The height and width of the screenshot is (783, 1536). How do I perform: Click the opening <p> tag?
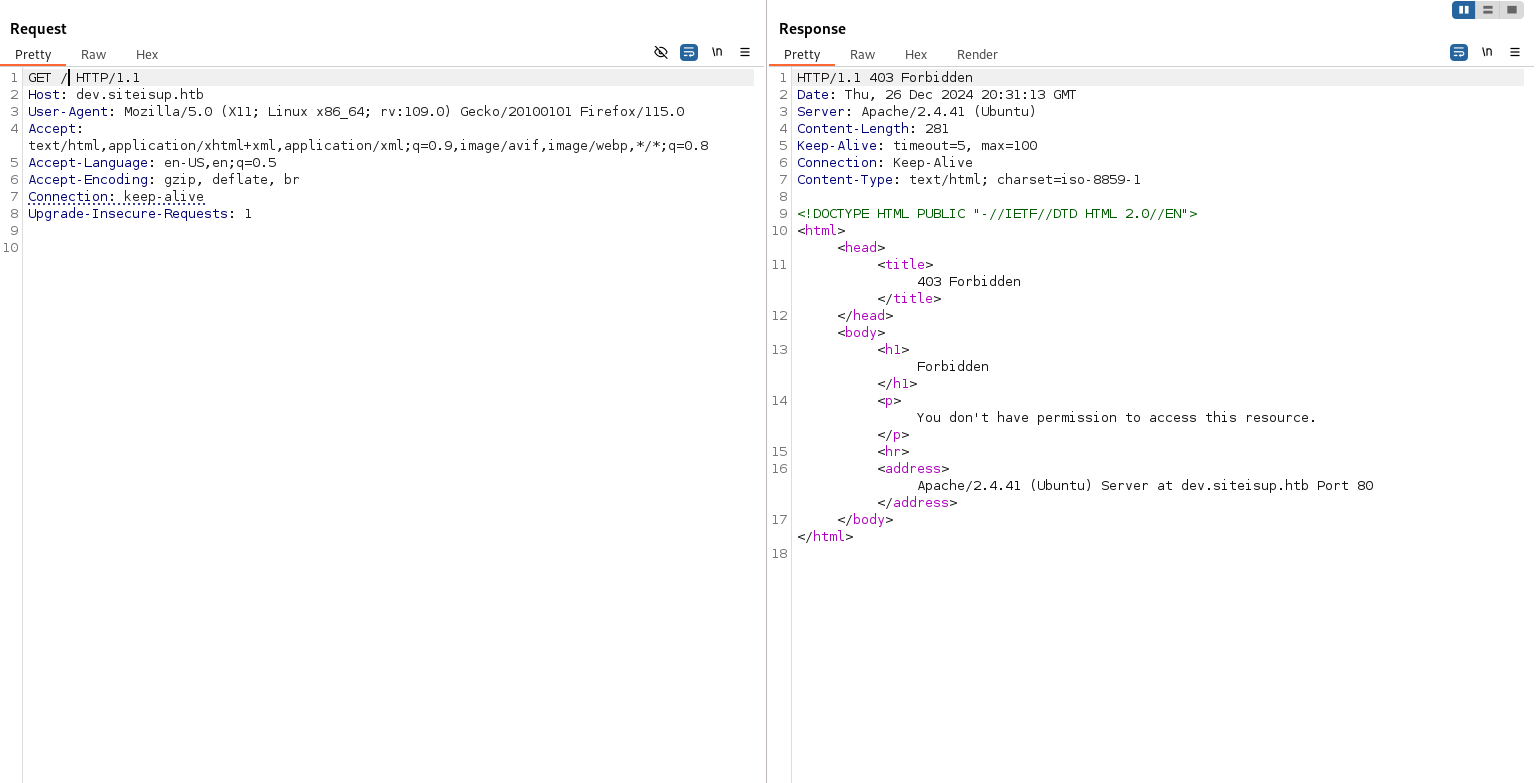889,400
